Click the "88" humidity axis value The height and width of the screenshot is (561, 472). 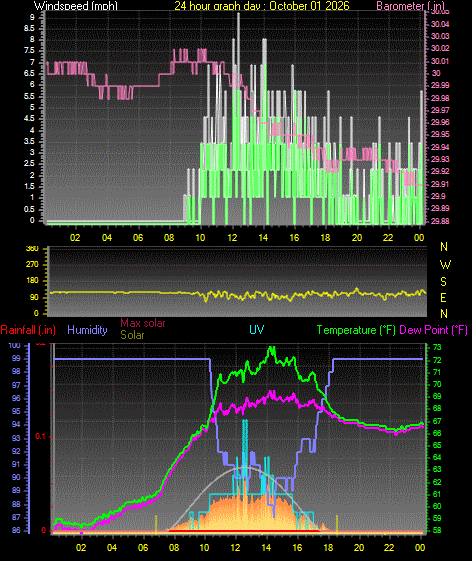pos(16,504)
